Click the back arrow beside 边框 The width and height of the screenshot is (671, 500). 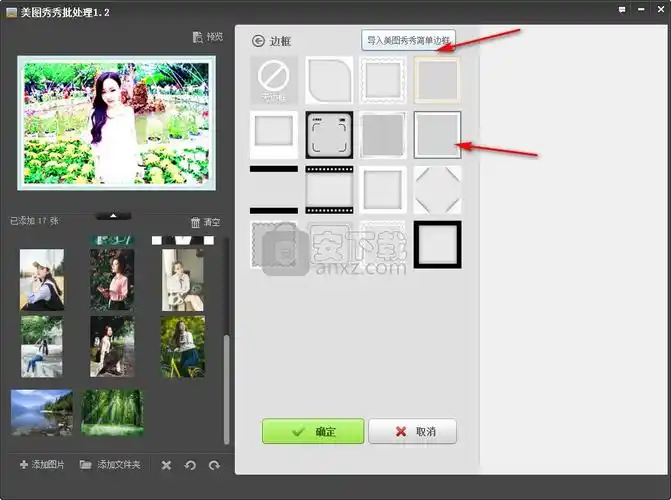pos(258,41)
